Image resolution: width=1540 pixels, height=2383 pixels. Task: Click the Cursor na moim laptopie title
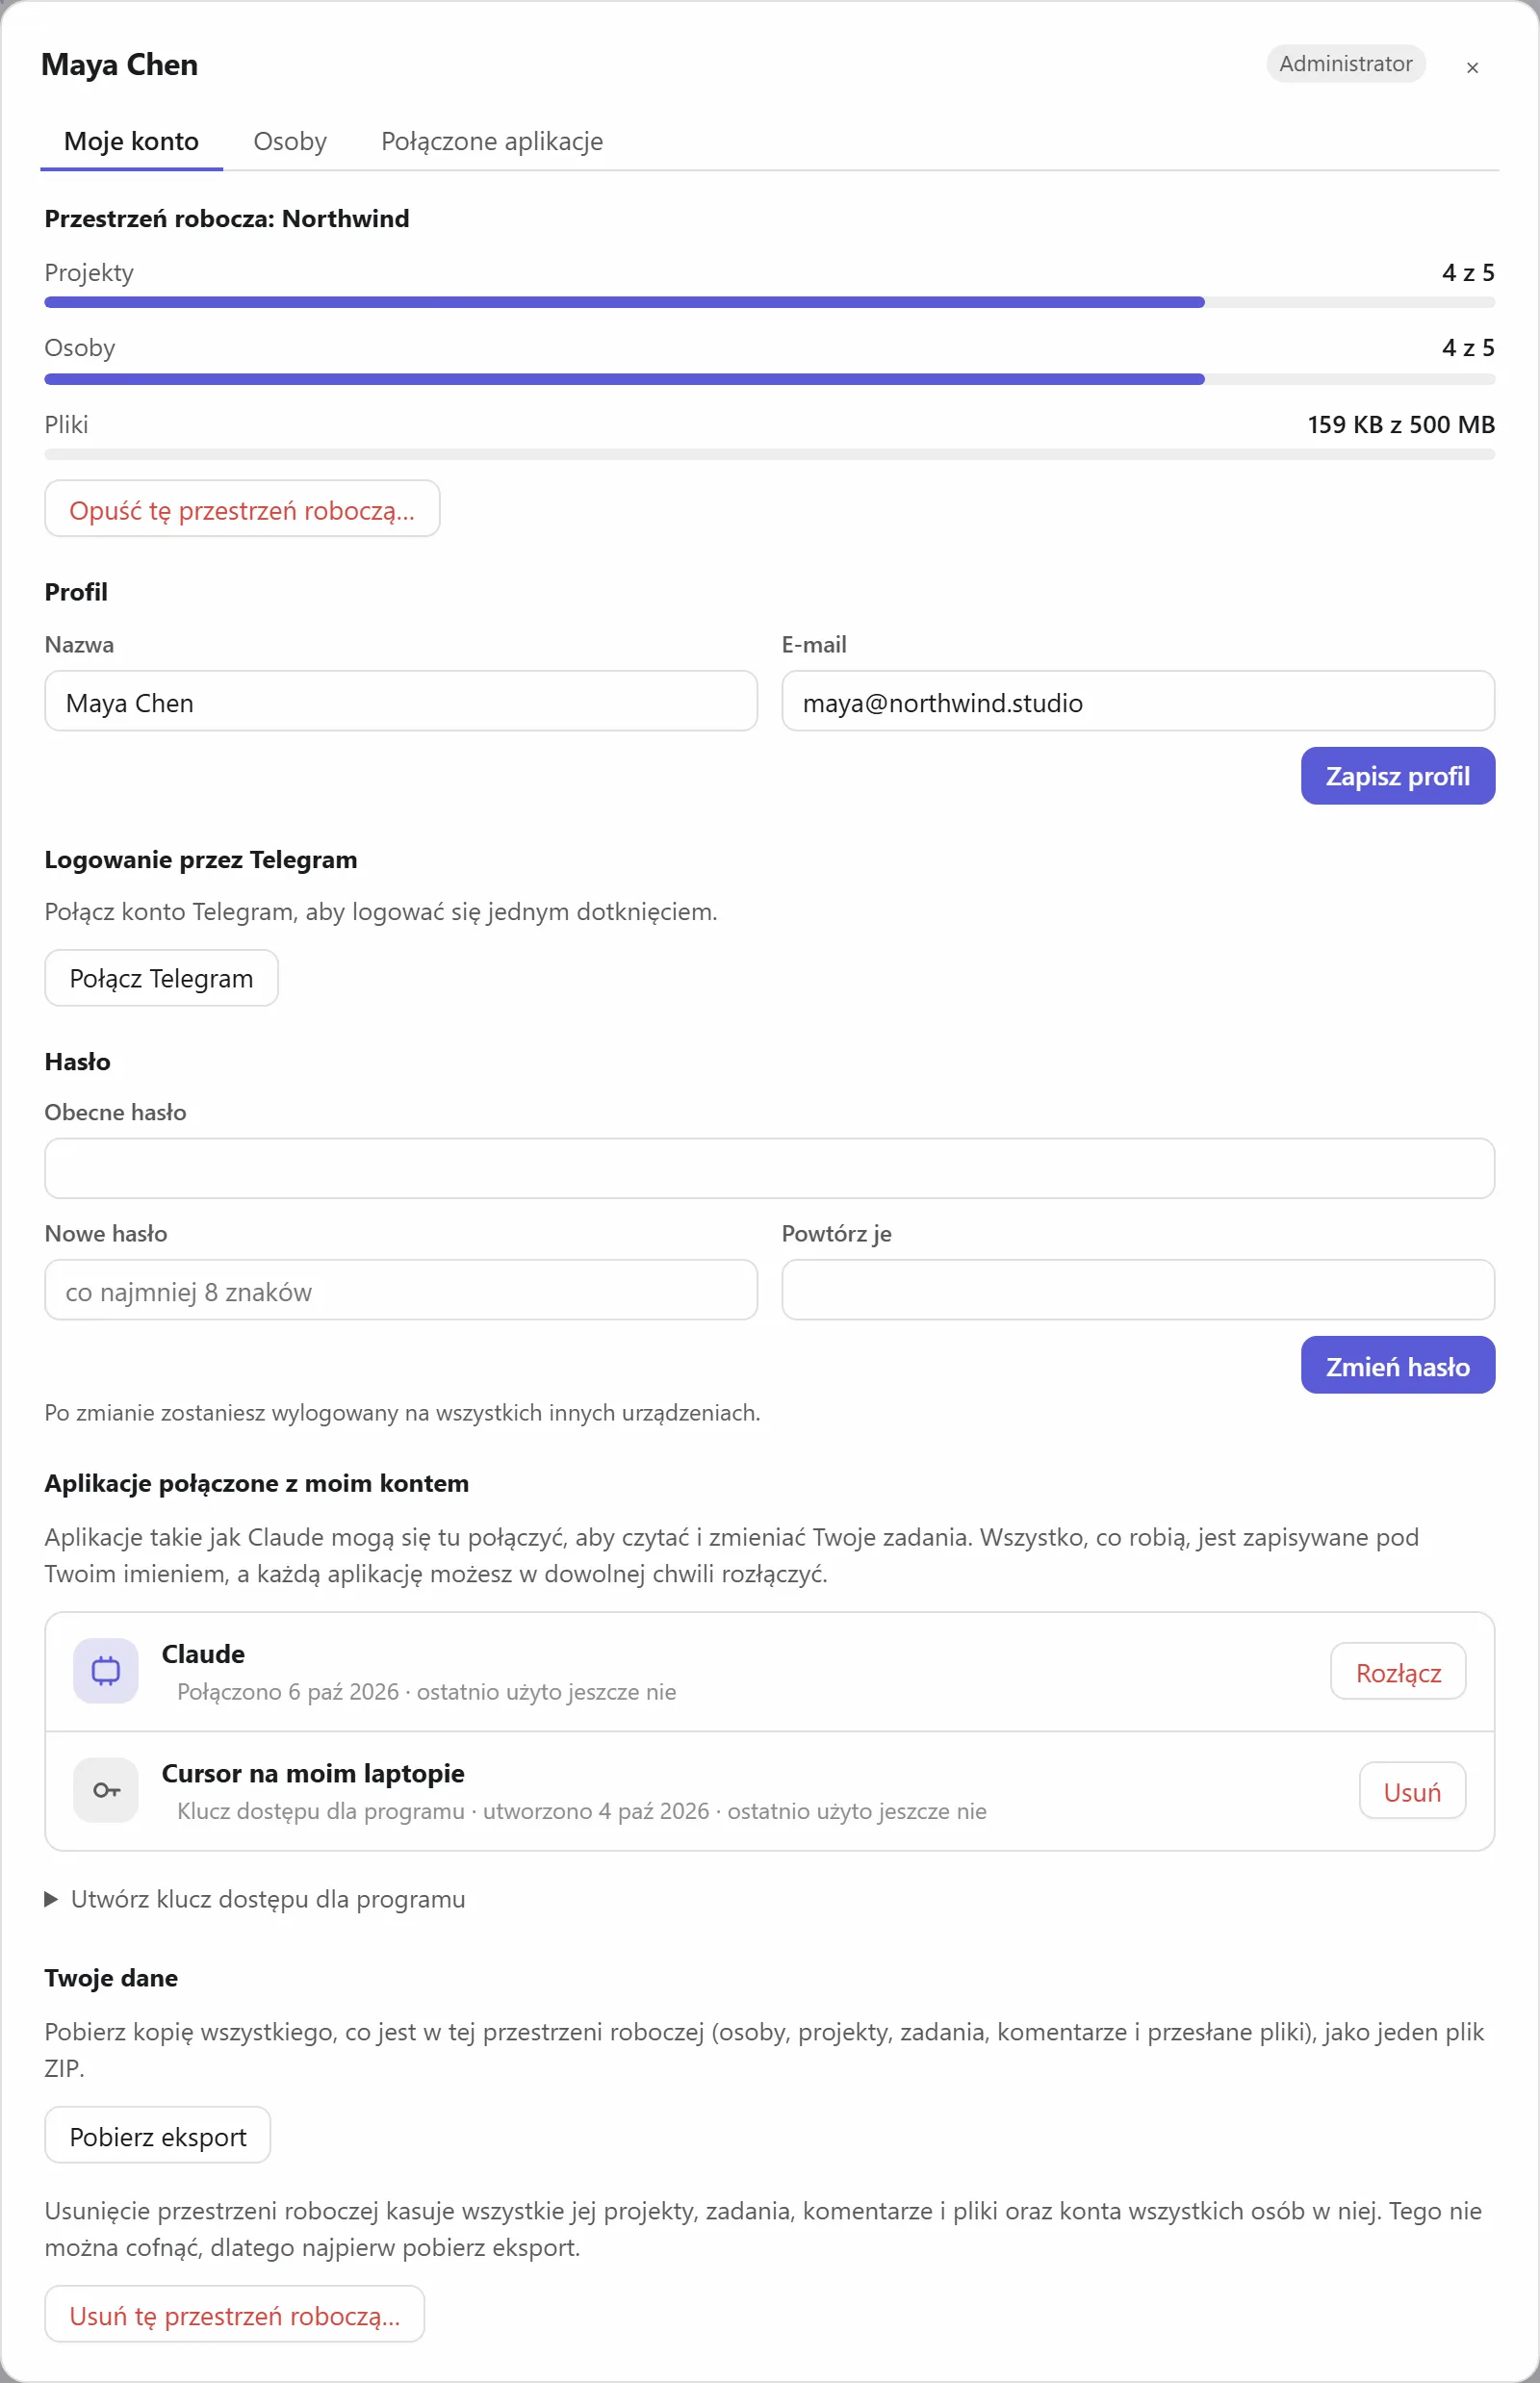pyautogui.click(x=313, y=1773)
